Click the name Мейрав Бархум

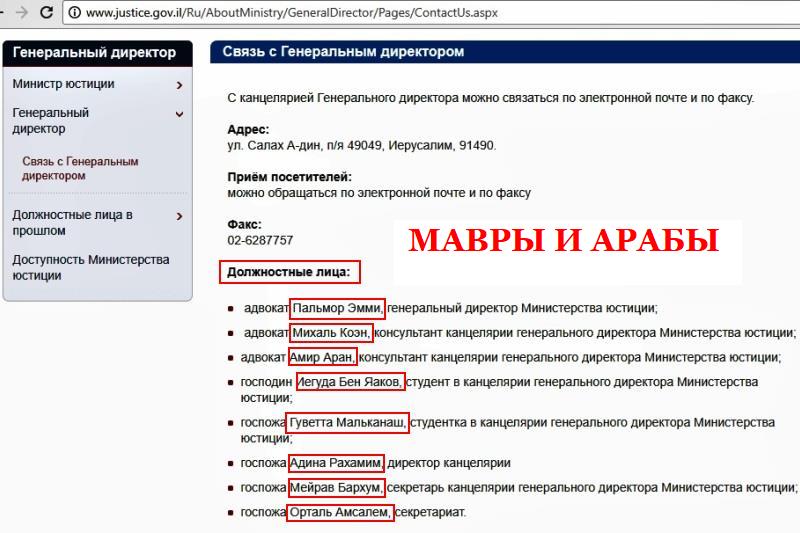pos(336,488)
